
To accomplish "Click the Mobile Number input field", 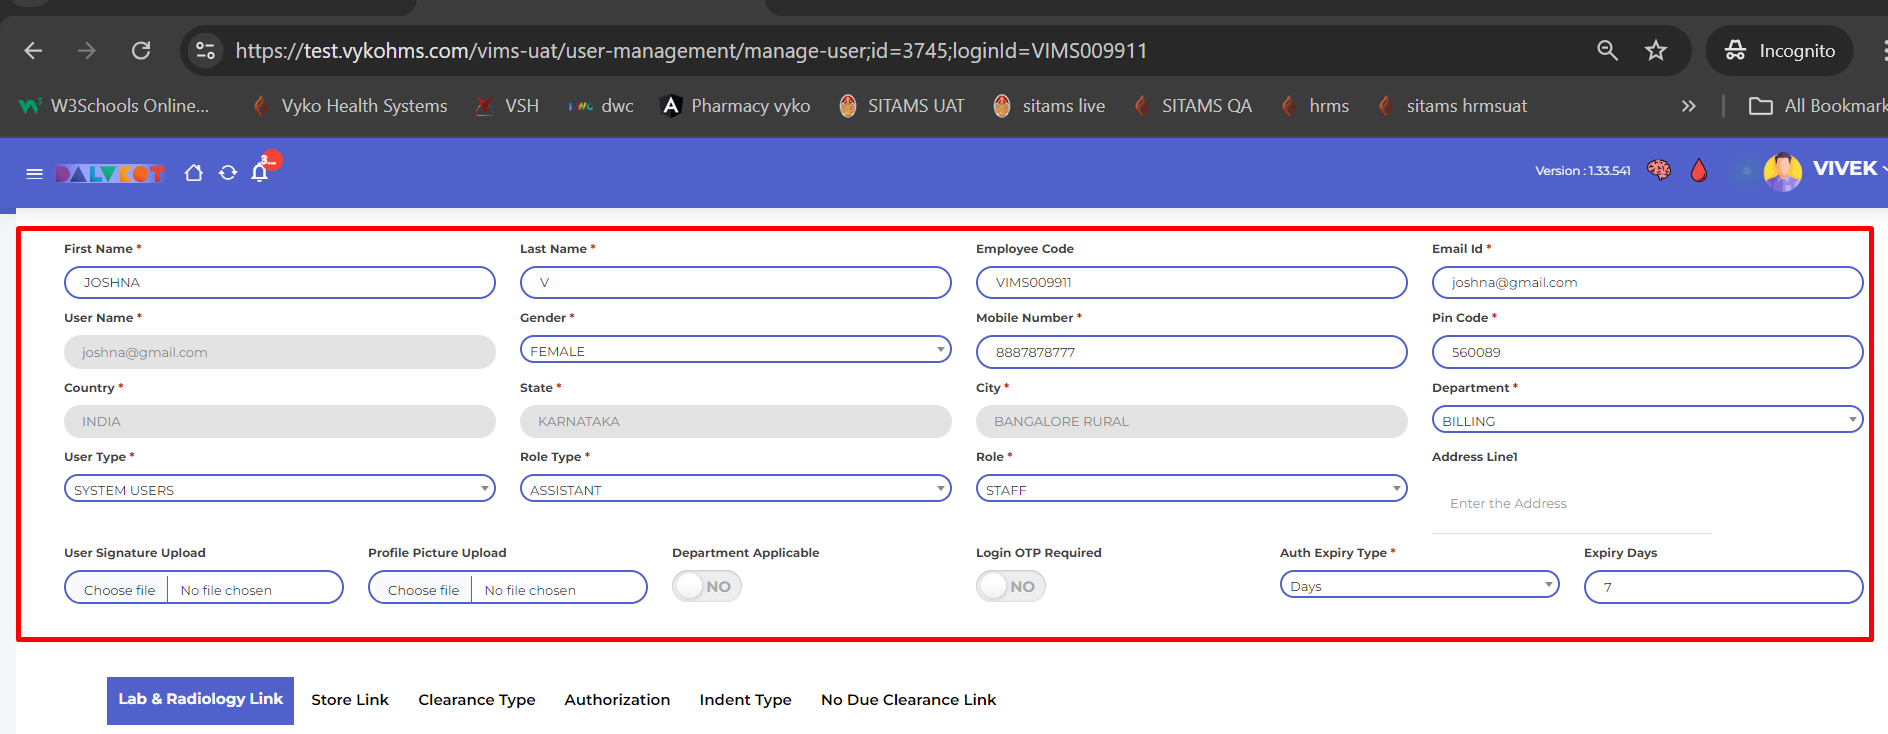I will click(x=1191, y=352).
